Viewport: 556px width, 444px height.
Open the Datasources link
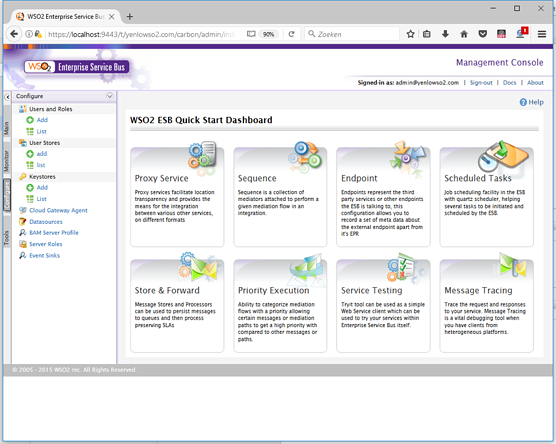coord(46,221)
